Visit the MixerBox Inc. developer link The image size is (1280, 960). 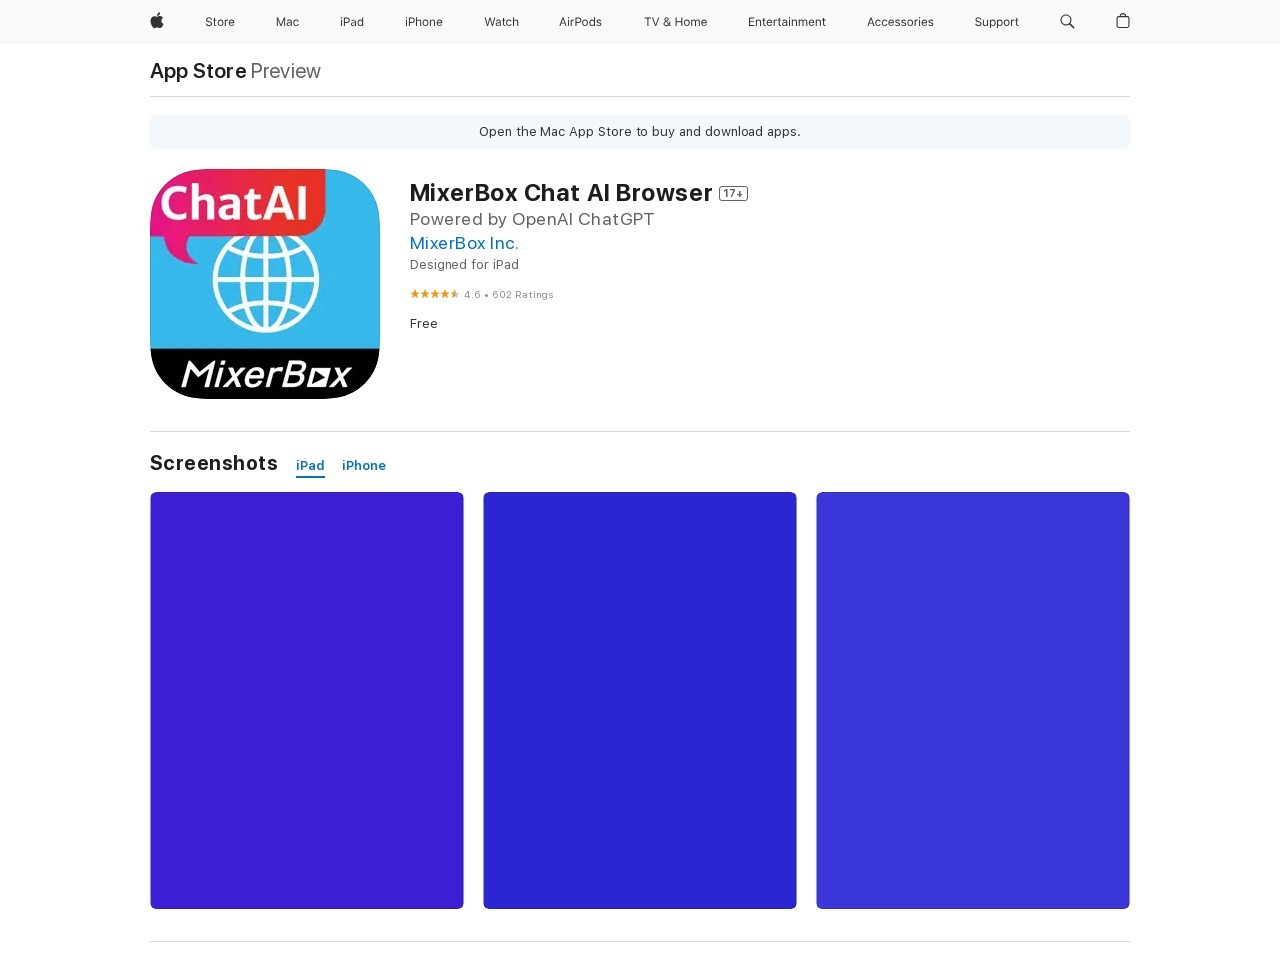[x=463, y=243]
